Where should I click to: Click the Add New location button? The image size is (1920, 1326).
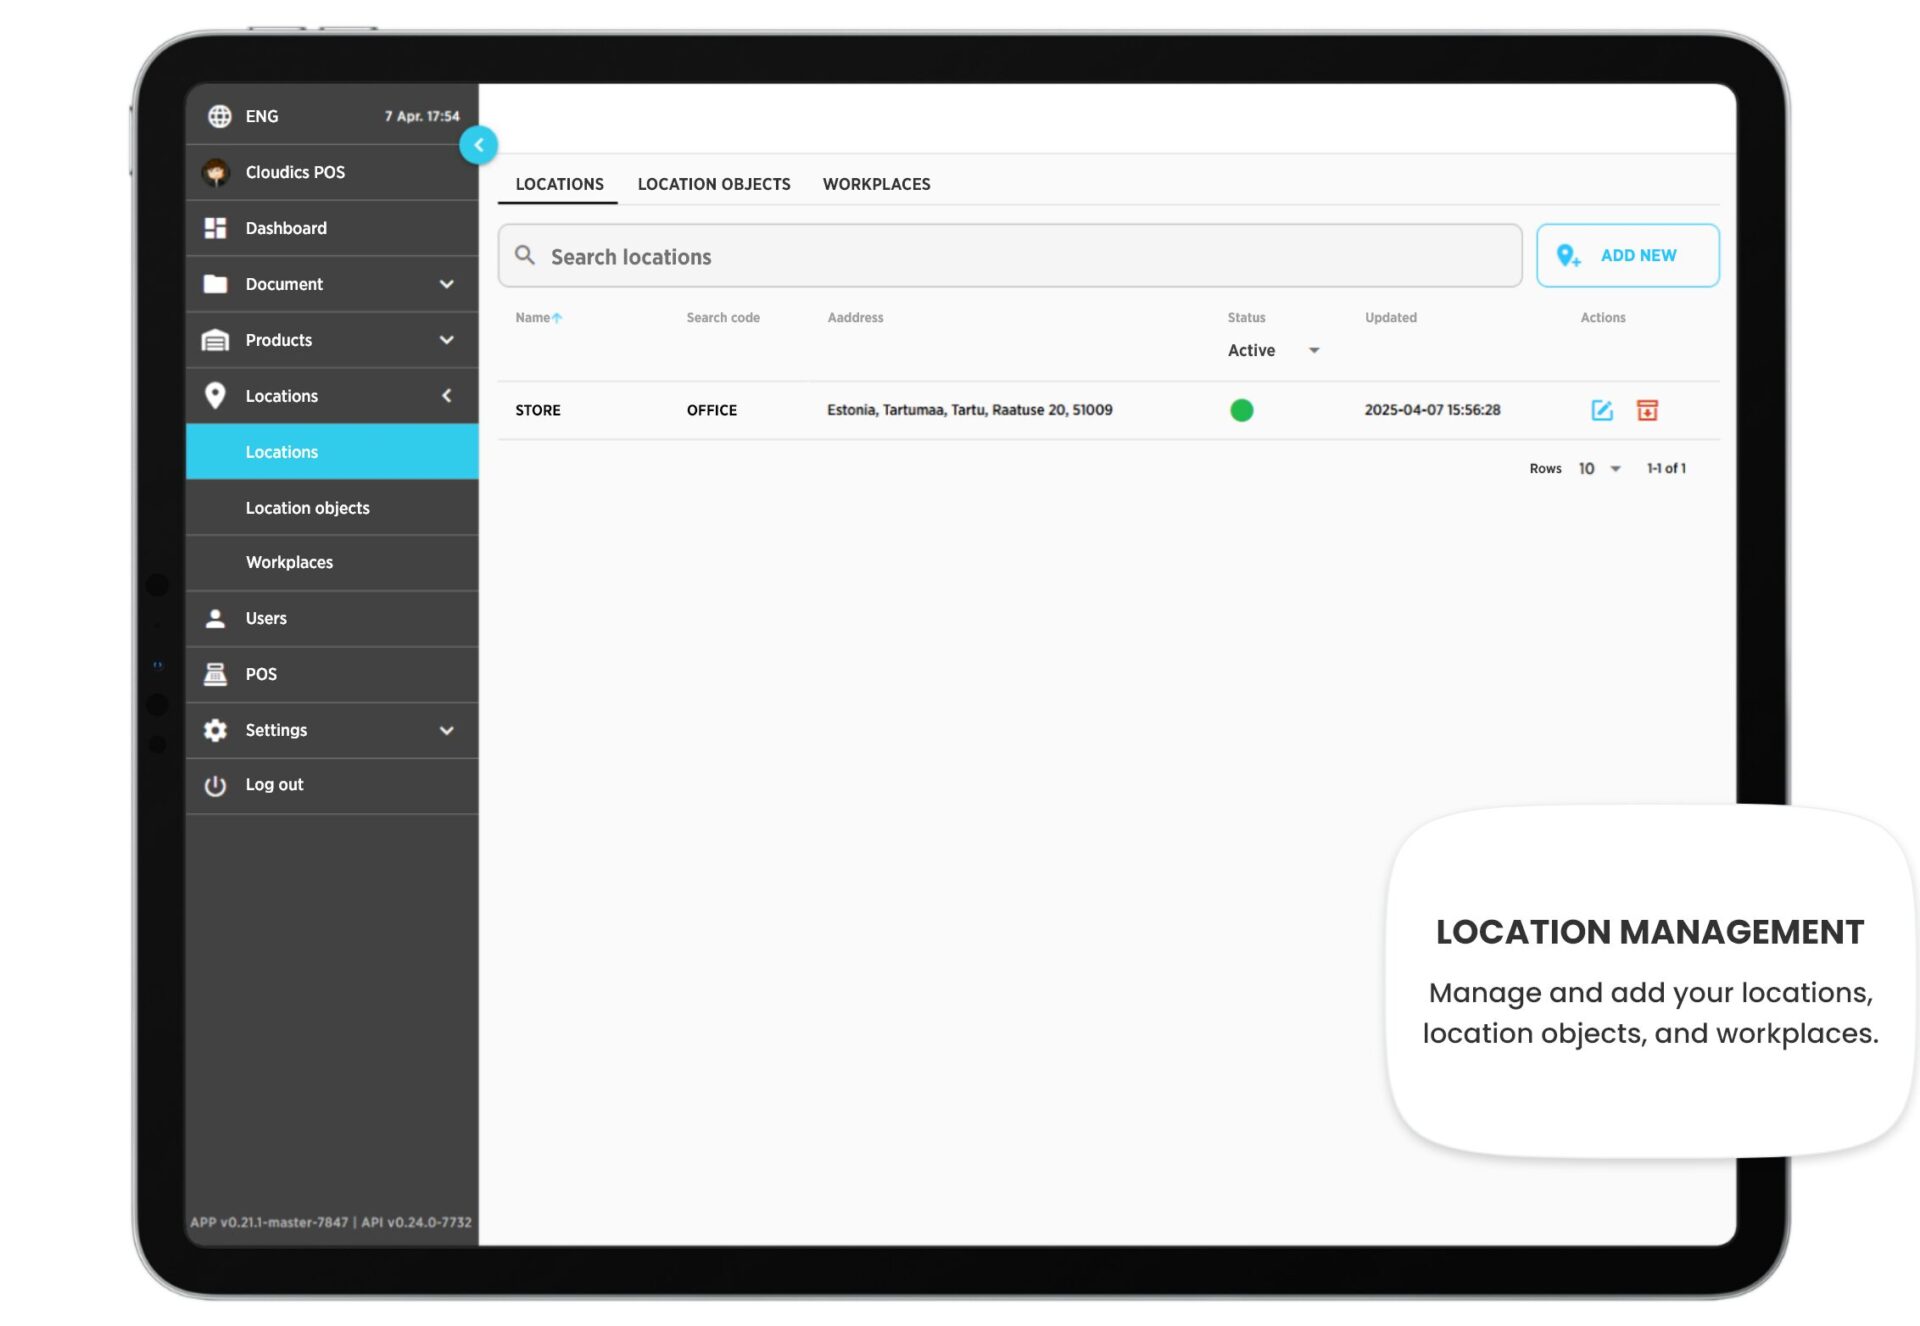[x=1627, y=256]
